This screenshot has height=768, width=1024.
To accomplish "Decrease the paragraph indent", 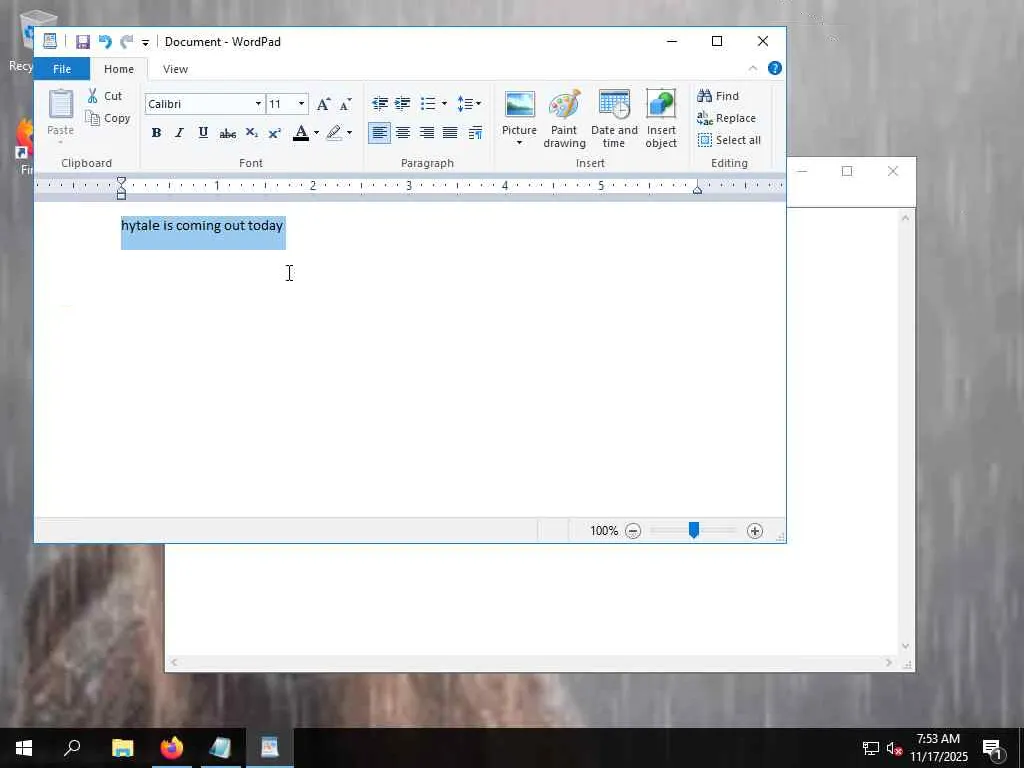I will (x=379, y=103).
